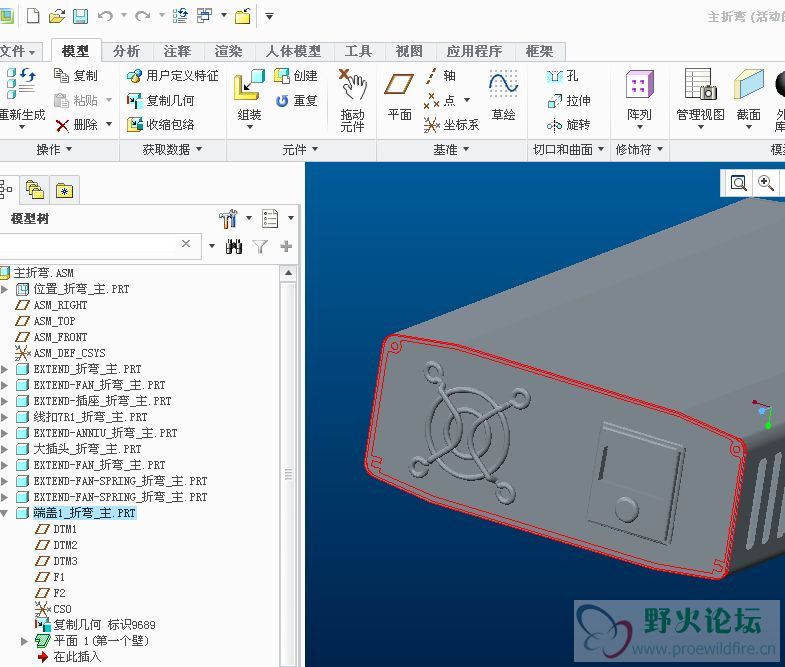785x667 pixels.
Task: Open 管理视图 view manager
Action: 700,95
